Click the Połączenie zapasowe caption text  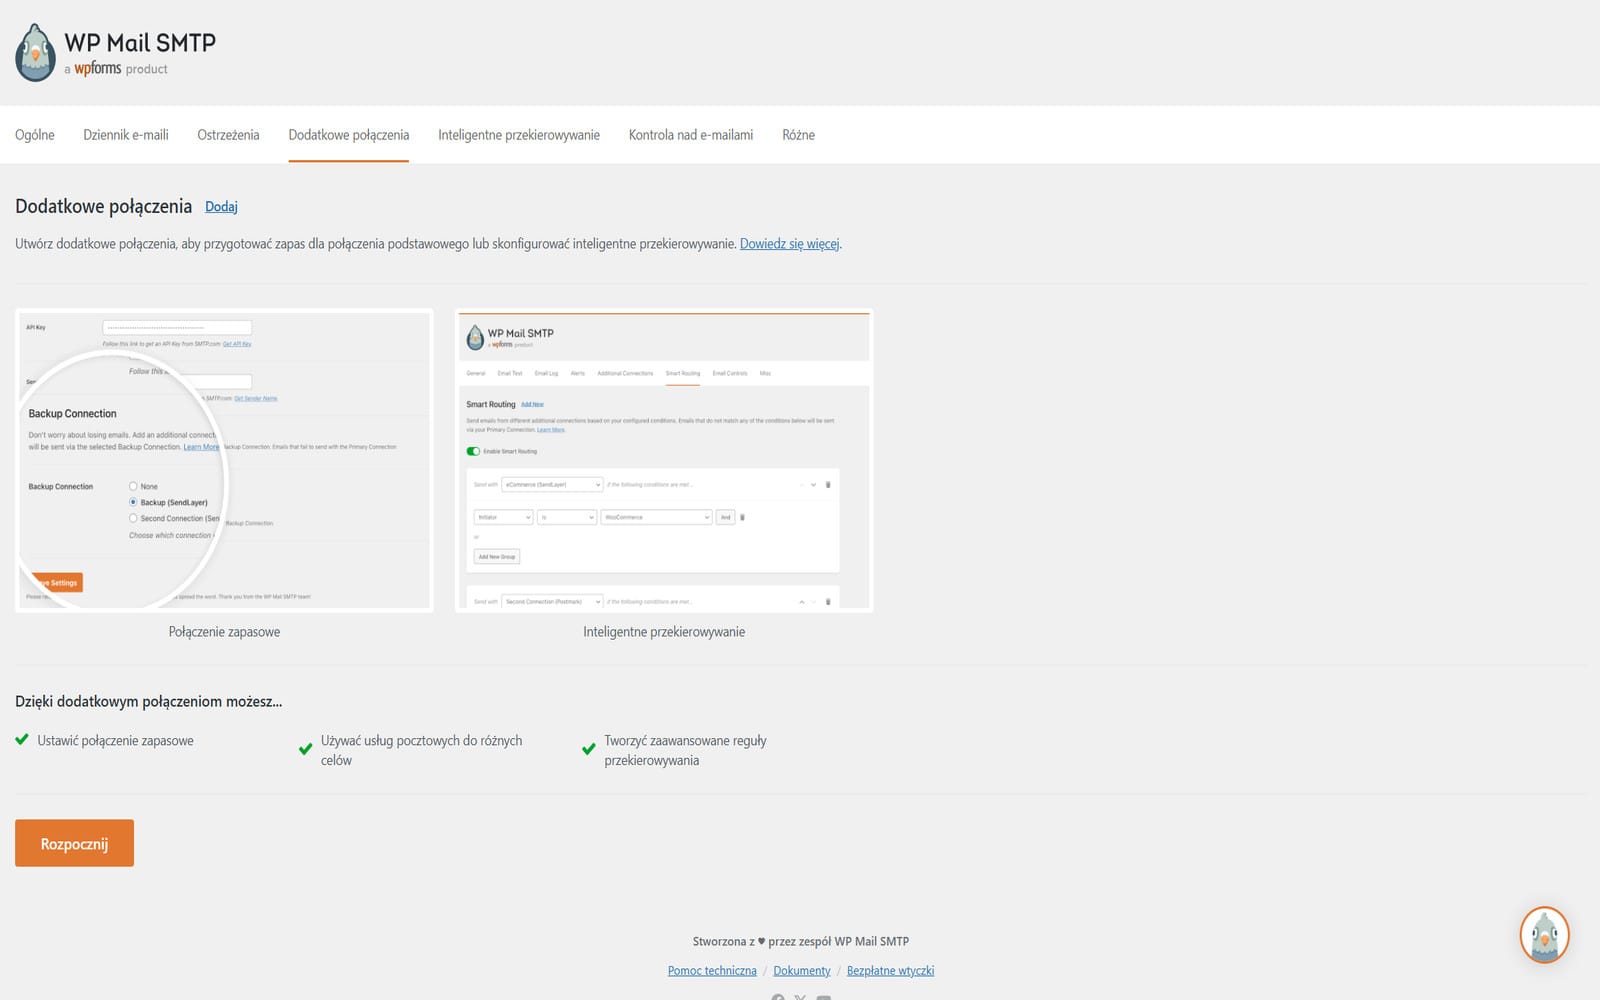(x=224, y=632)
